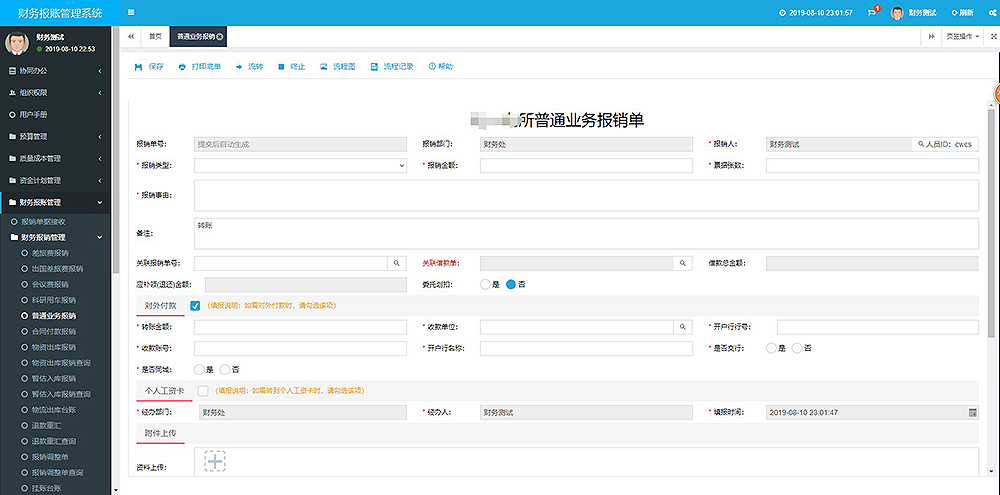Click search icon in 关联借款单 field
Image resolution: width=1000 pixels, height=495 pixels.
coord(682,263)
